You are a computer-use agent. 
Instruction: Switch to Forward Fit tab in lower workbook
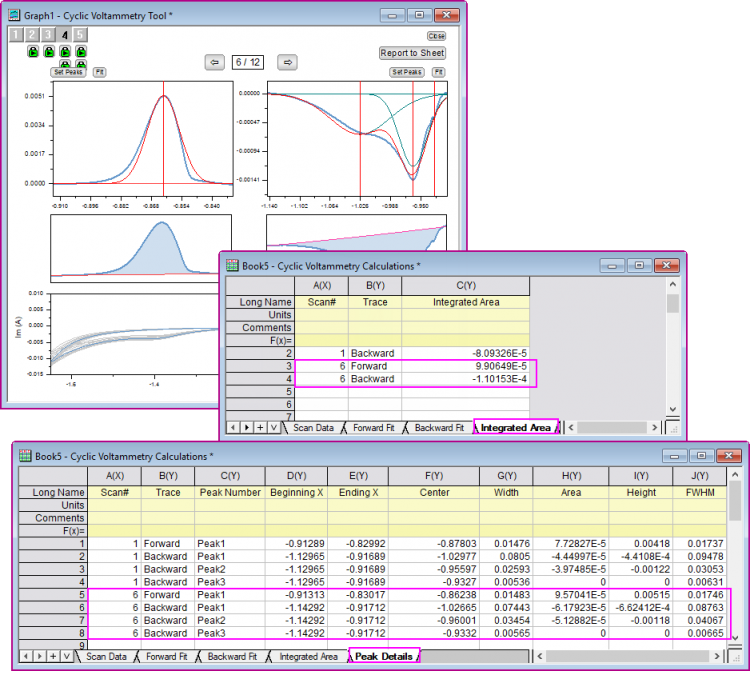[x=166, y=656]
